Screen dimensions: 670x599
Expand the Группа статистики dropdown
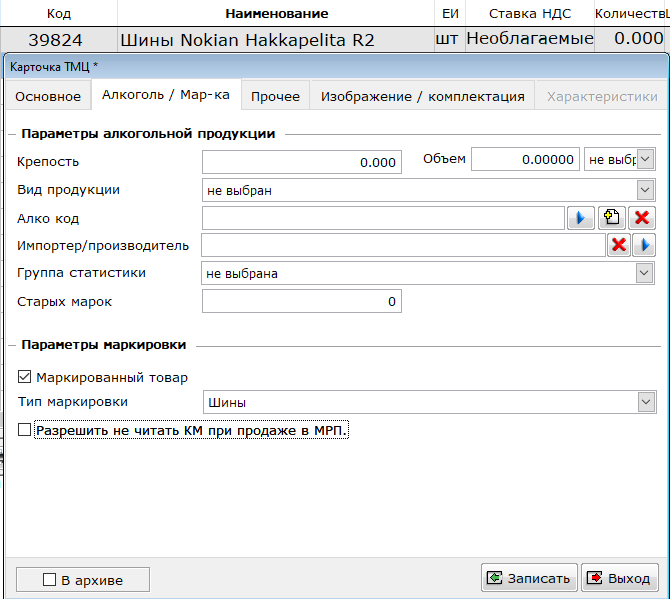pos(644,273)
